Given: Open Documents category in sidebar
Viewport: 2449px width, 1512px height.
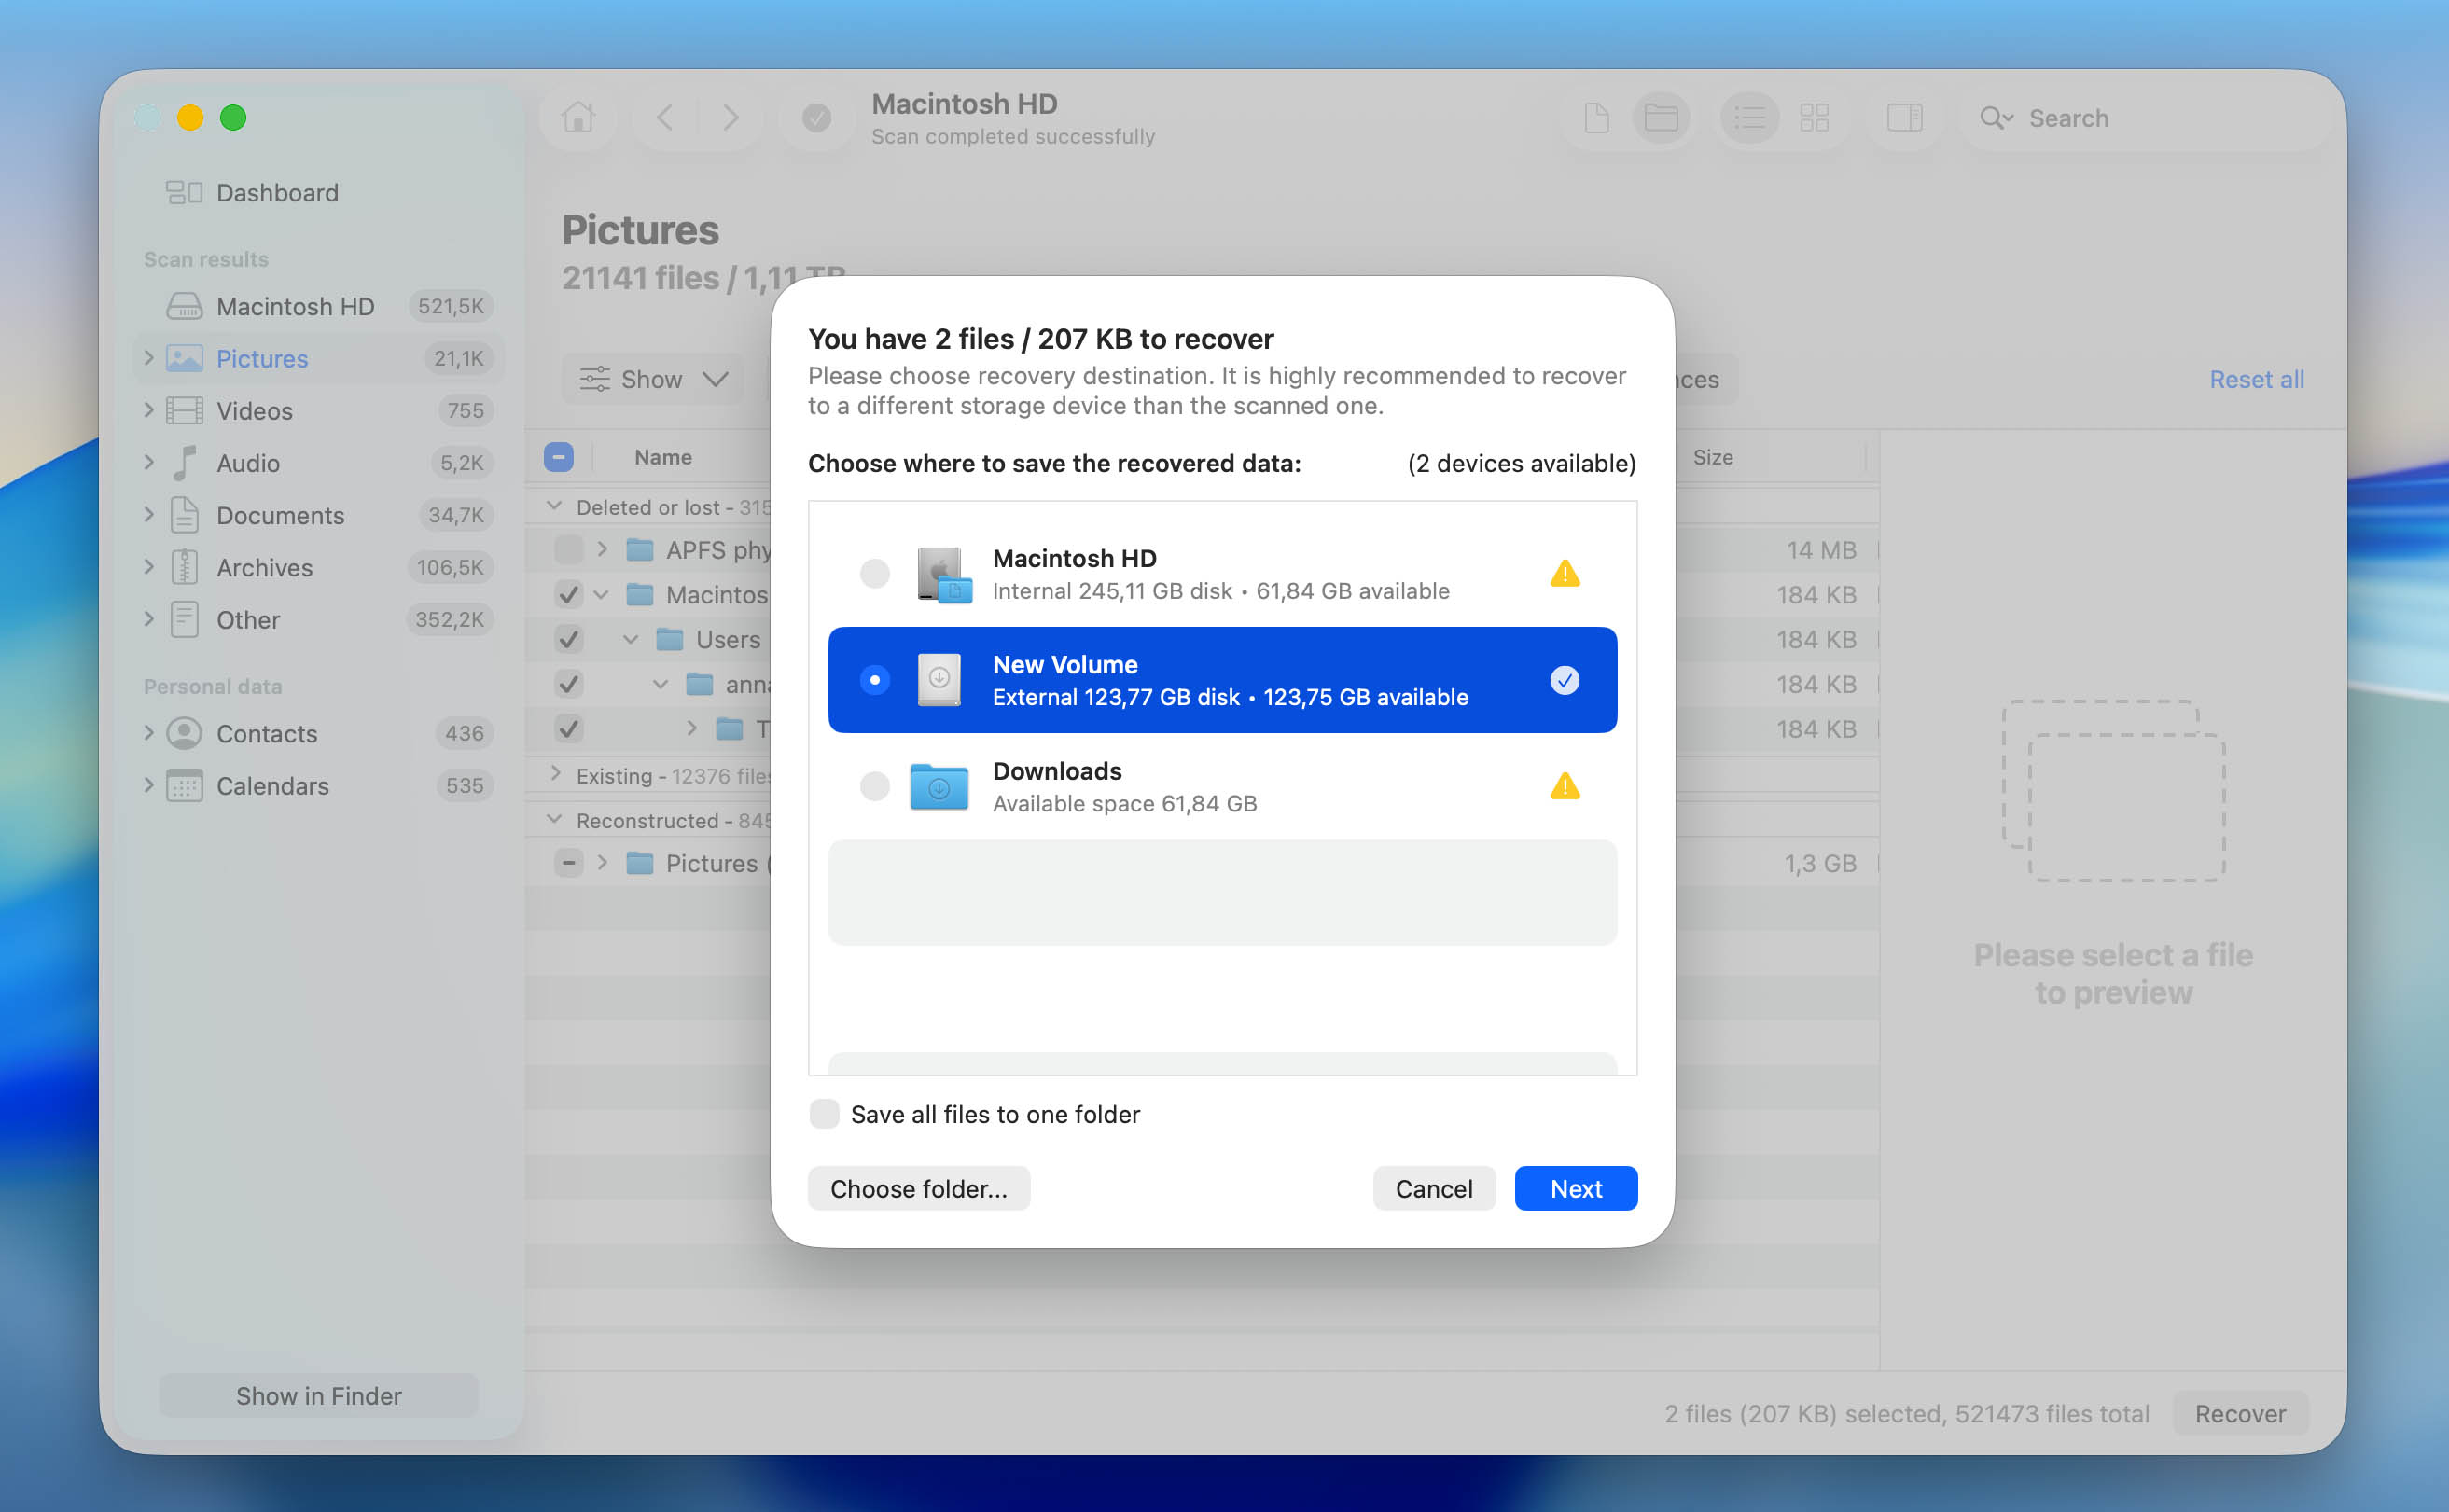Looking at the screenshot, I should coord(318,515).
